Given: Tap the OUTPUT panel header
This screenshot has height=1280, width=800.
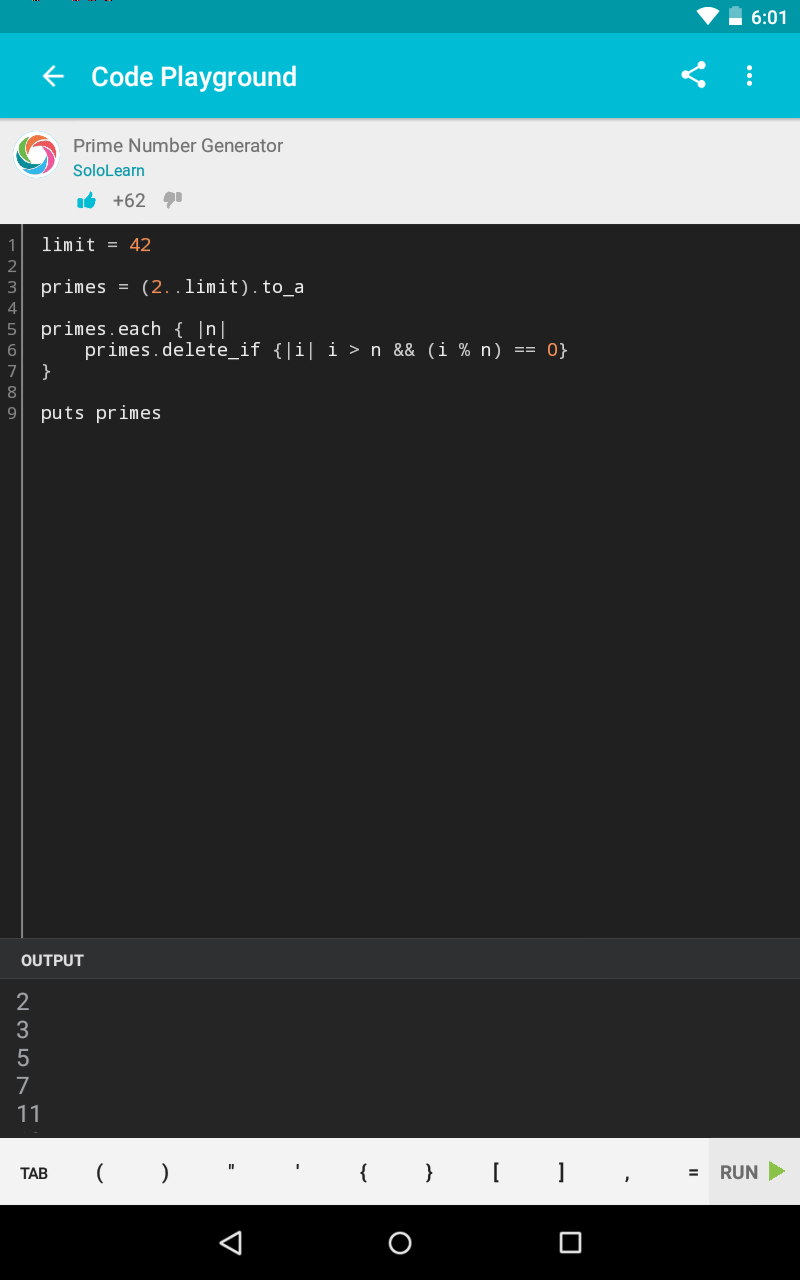Looking at the screenshot, I should 400,960.
